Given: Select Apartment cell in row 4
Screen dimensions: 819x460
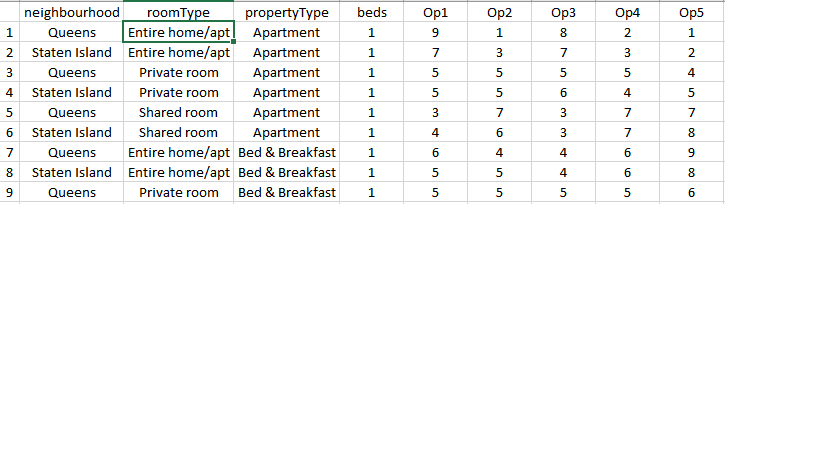Looking at the screenshot, I should (x=287, y=93).
